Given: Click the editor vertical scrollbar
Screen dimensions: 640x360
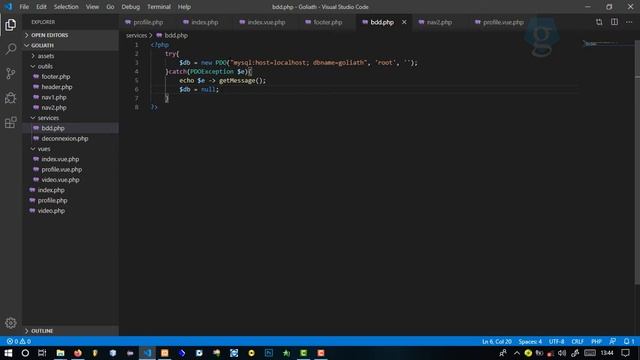Looking at the screenshot, I should [x=637, y=163].
